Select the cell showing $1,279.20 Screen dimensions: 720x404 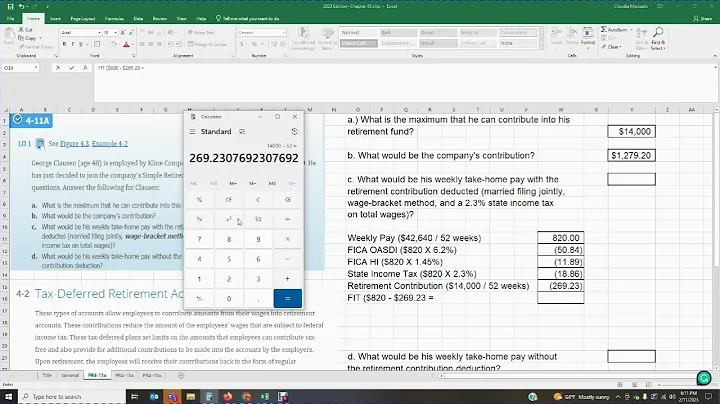(631, 156)
